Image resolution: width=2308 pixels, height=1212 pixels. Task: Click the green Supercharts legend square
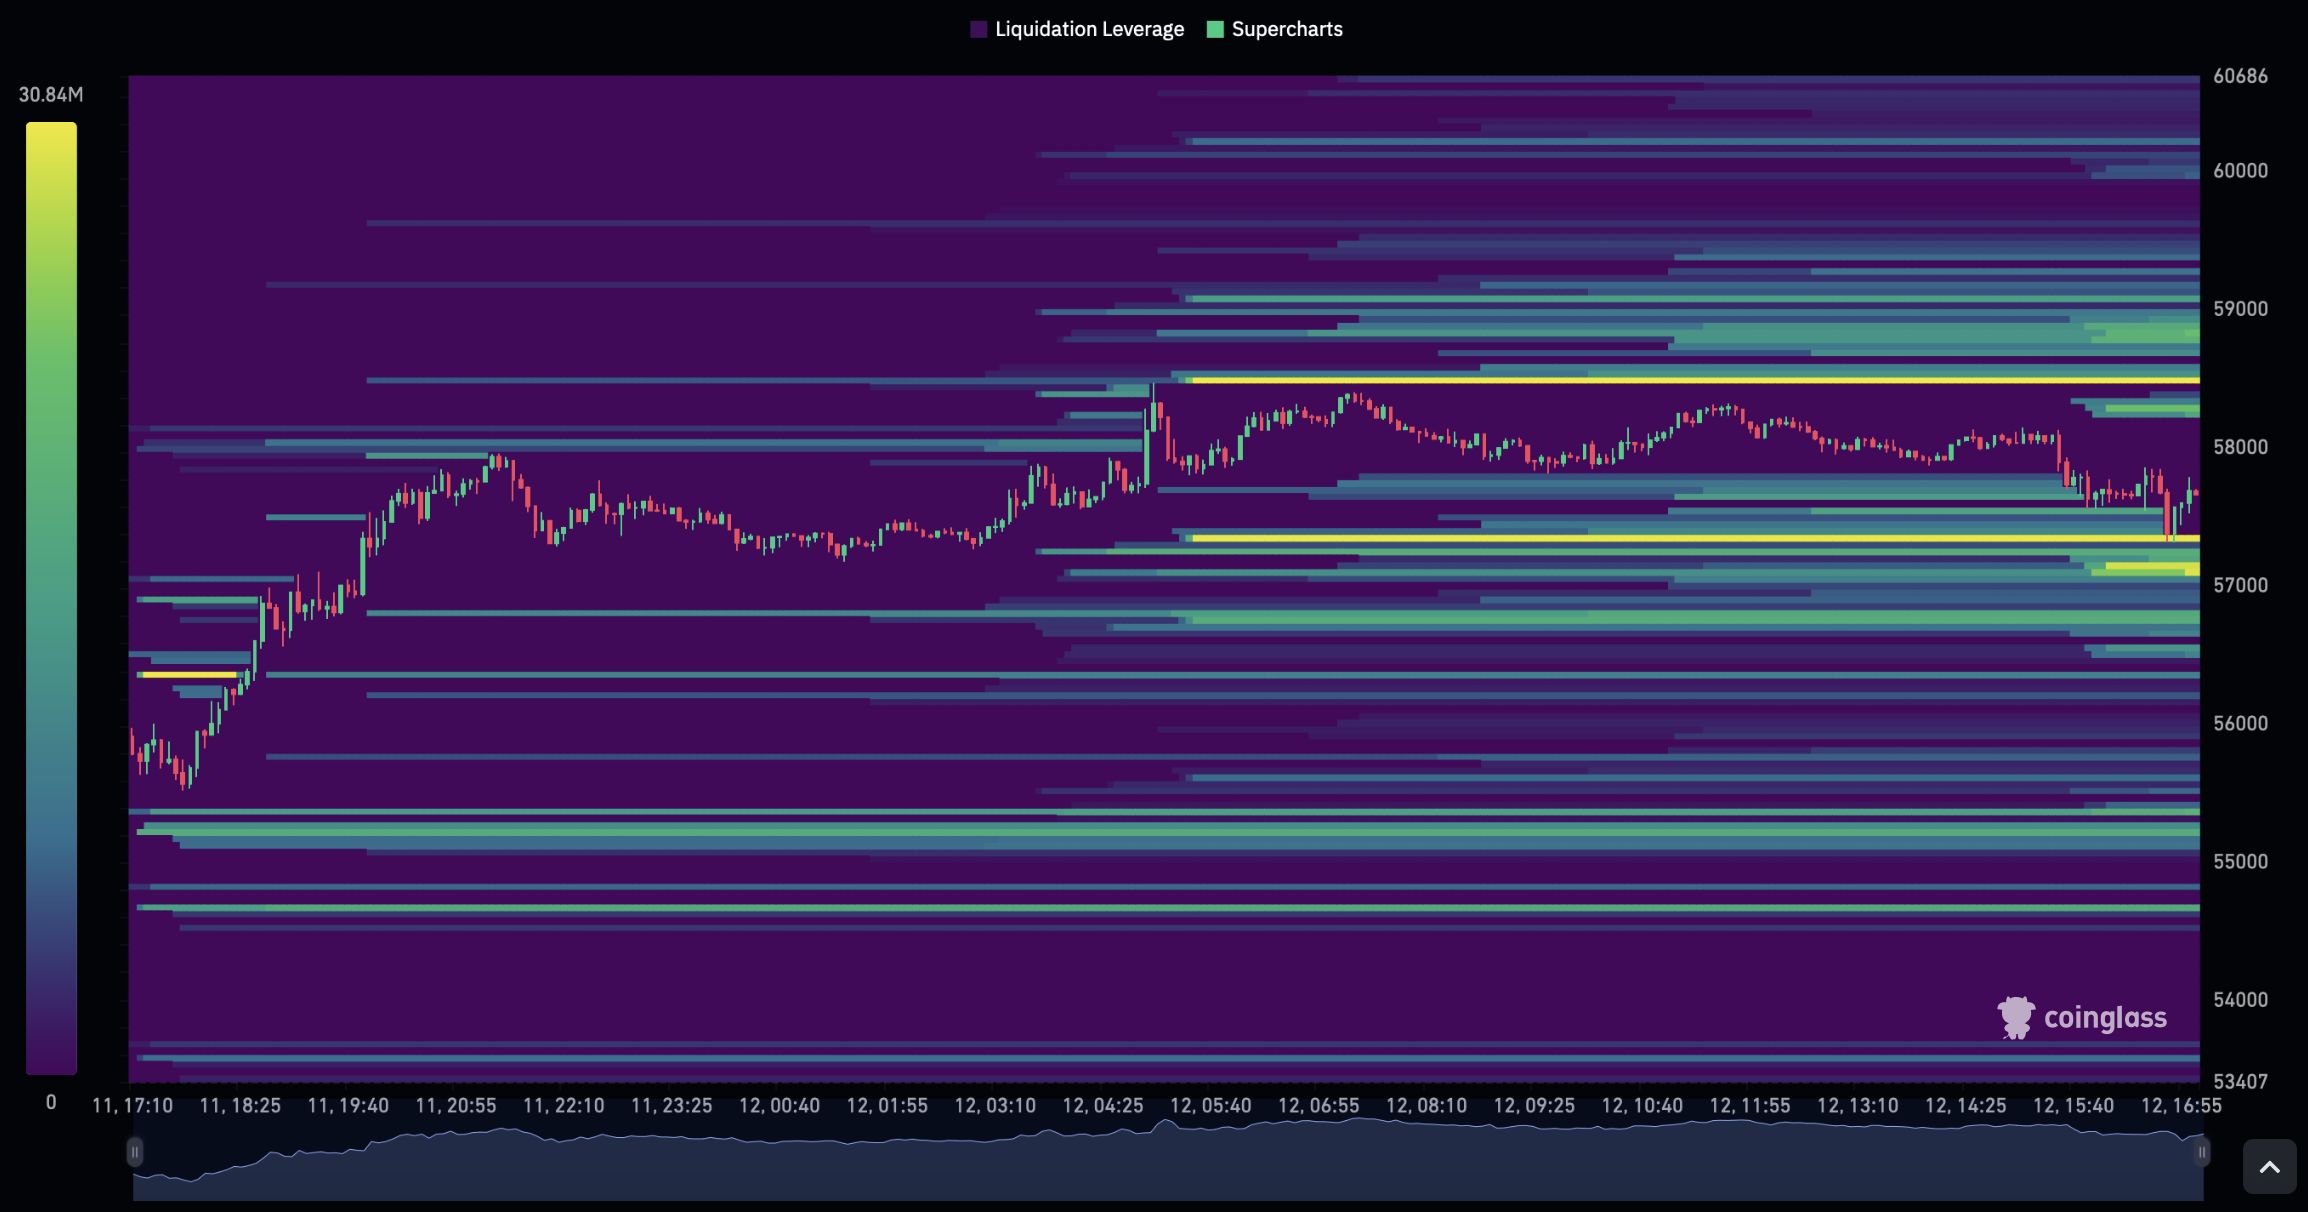coord(1215,30)
